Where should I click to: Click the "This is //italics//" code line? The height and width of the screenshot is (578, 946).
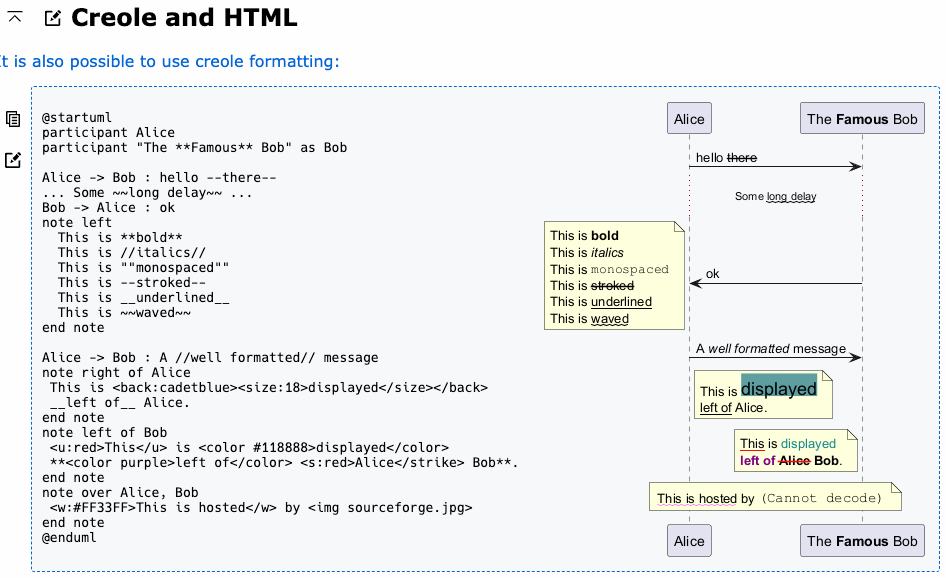click(132, 253)
